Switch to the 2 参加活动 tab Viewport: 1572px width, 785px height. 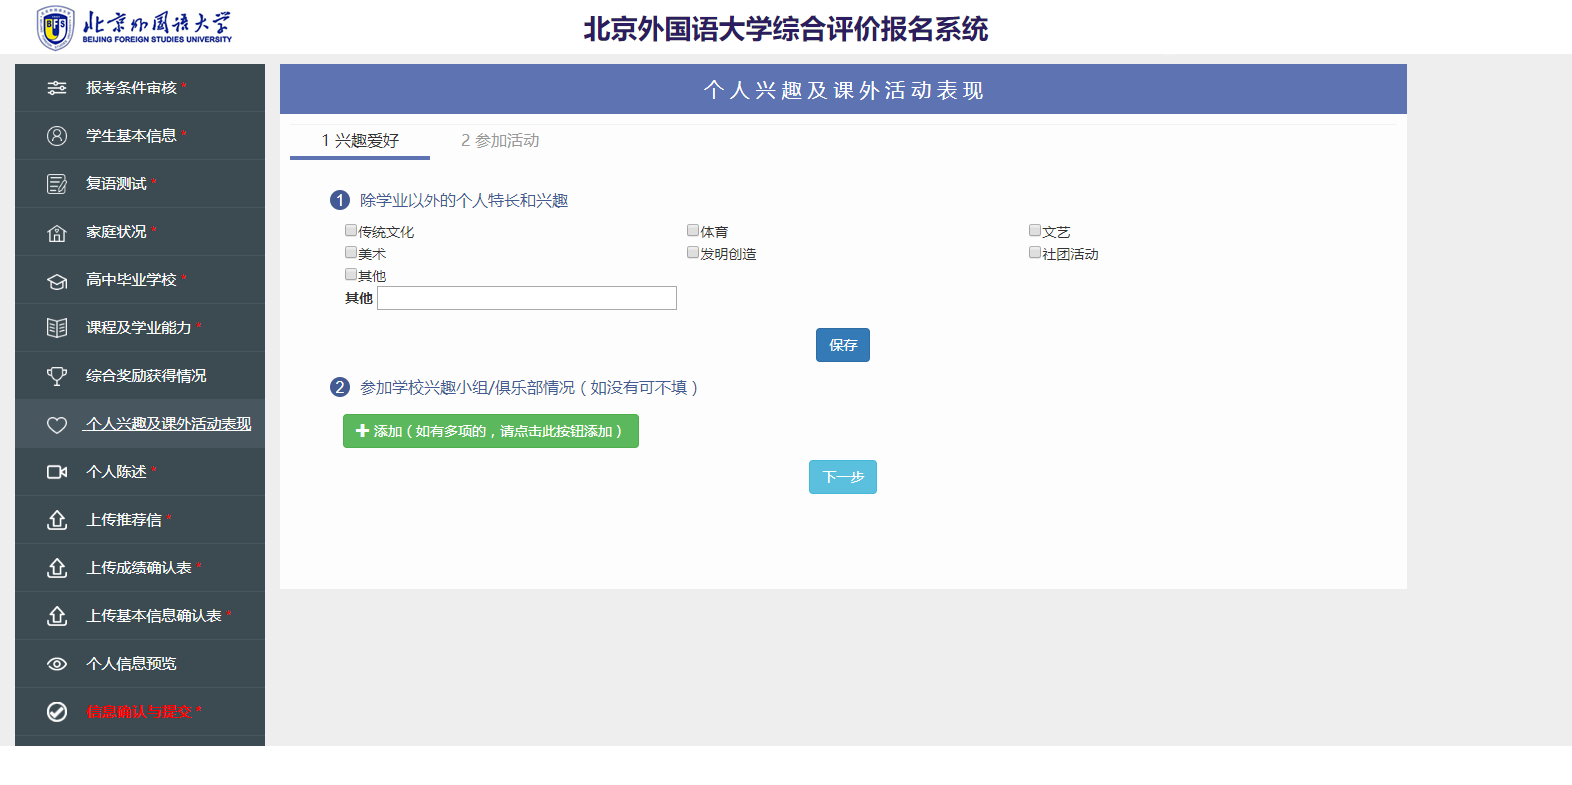500,140
